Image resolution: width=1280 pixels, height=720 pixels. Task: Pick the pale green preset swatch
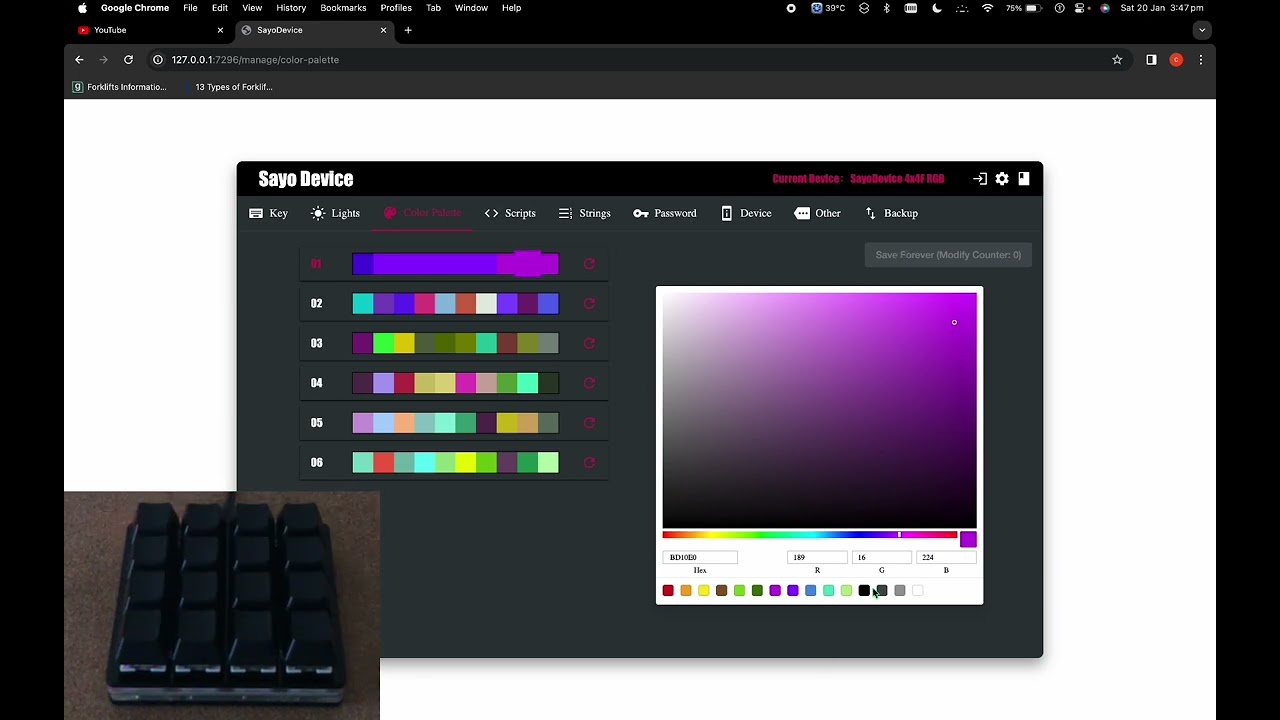pyautogui.click(x=846, y=591)
